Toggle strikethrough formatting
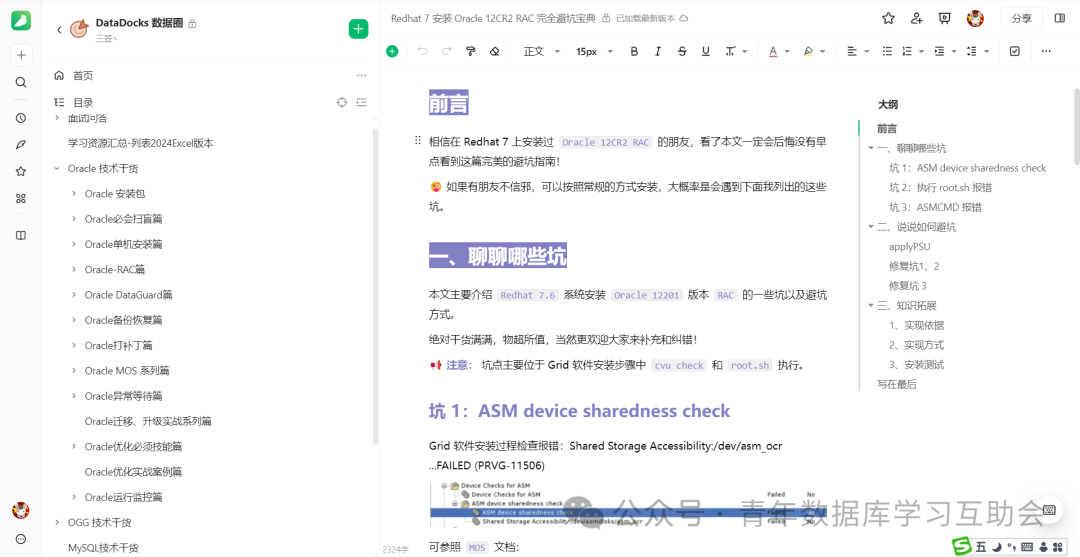The image size is (1080, 557). point(682,51)
